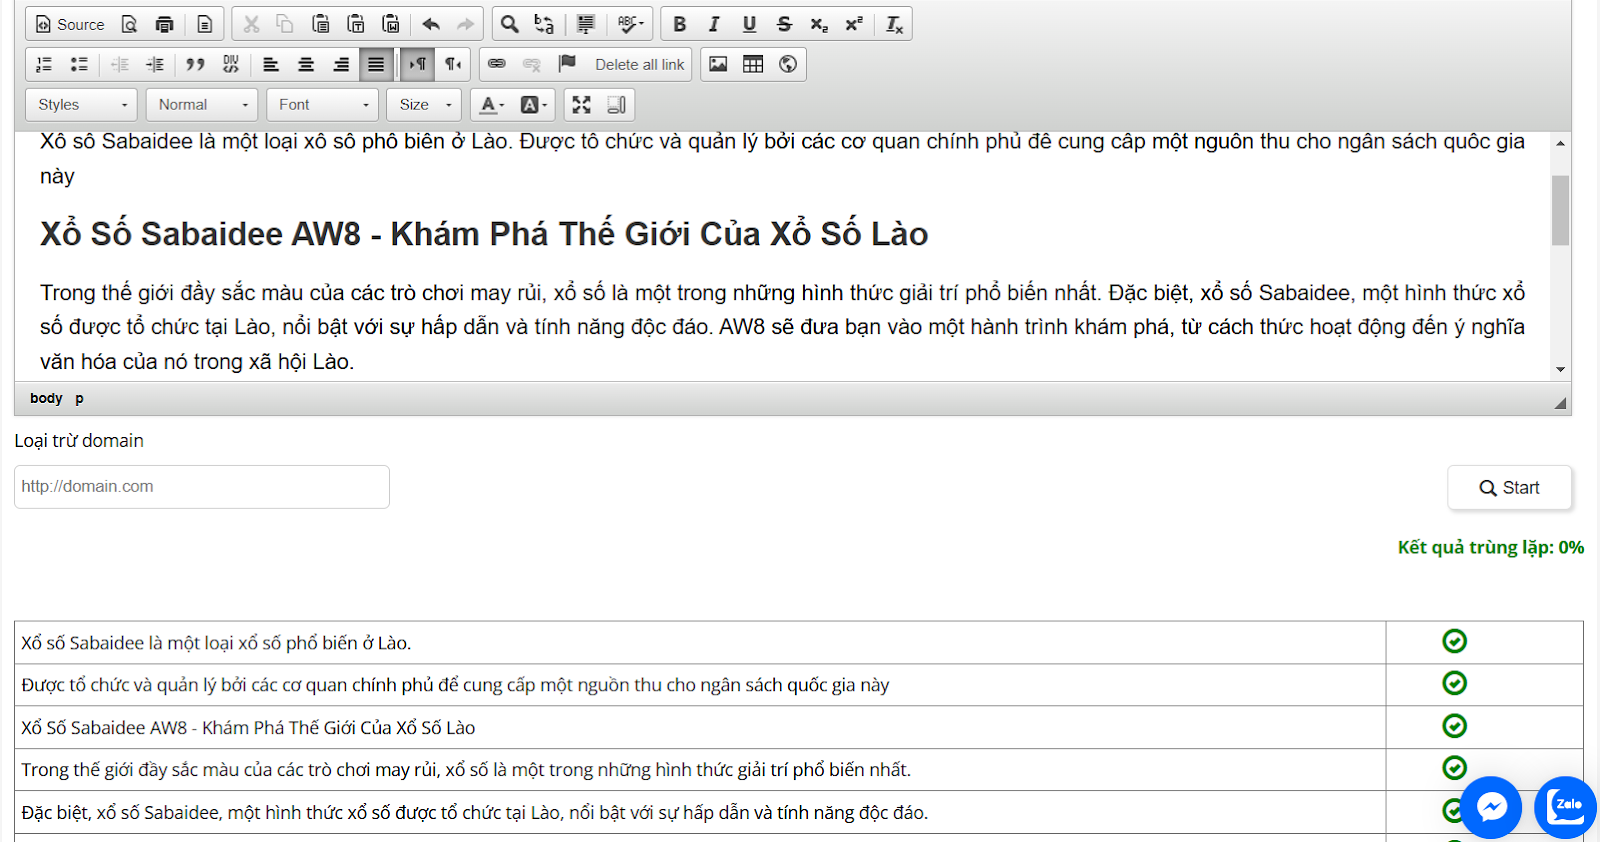Click the Remove Format icon

click(894, 24)
